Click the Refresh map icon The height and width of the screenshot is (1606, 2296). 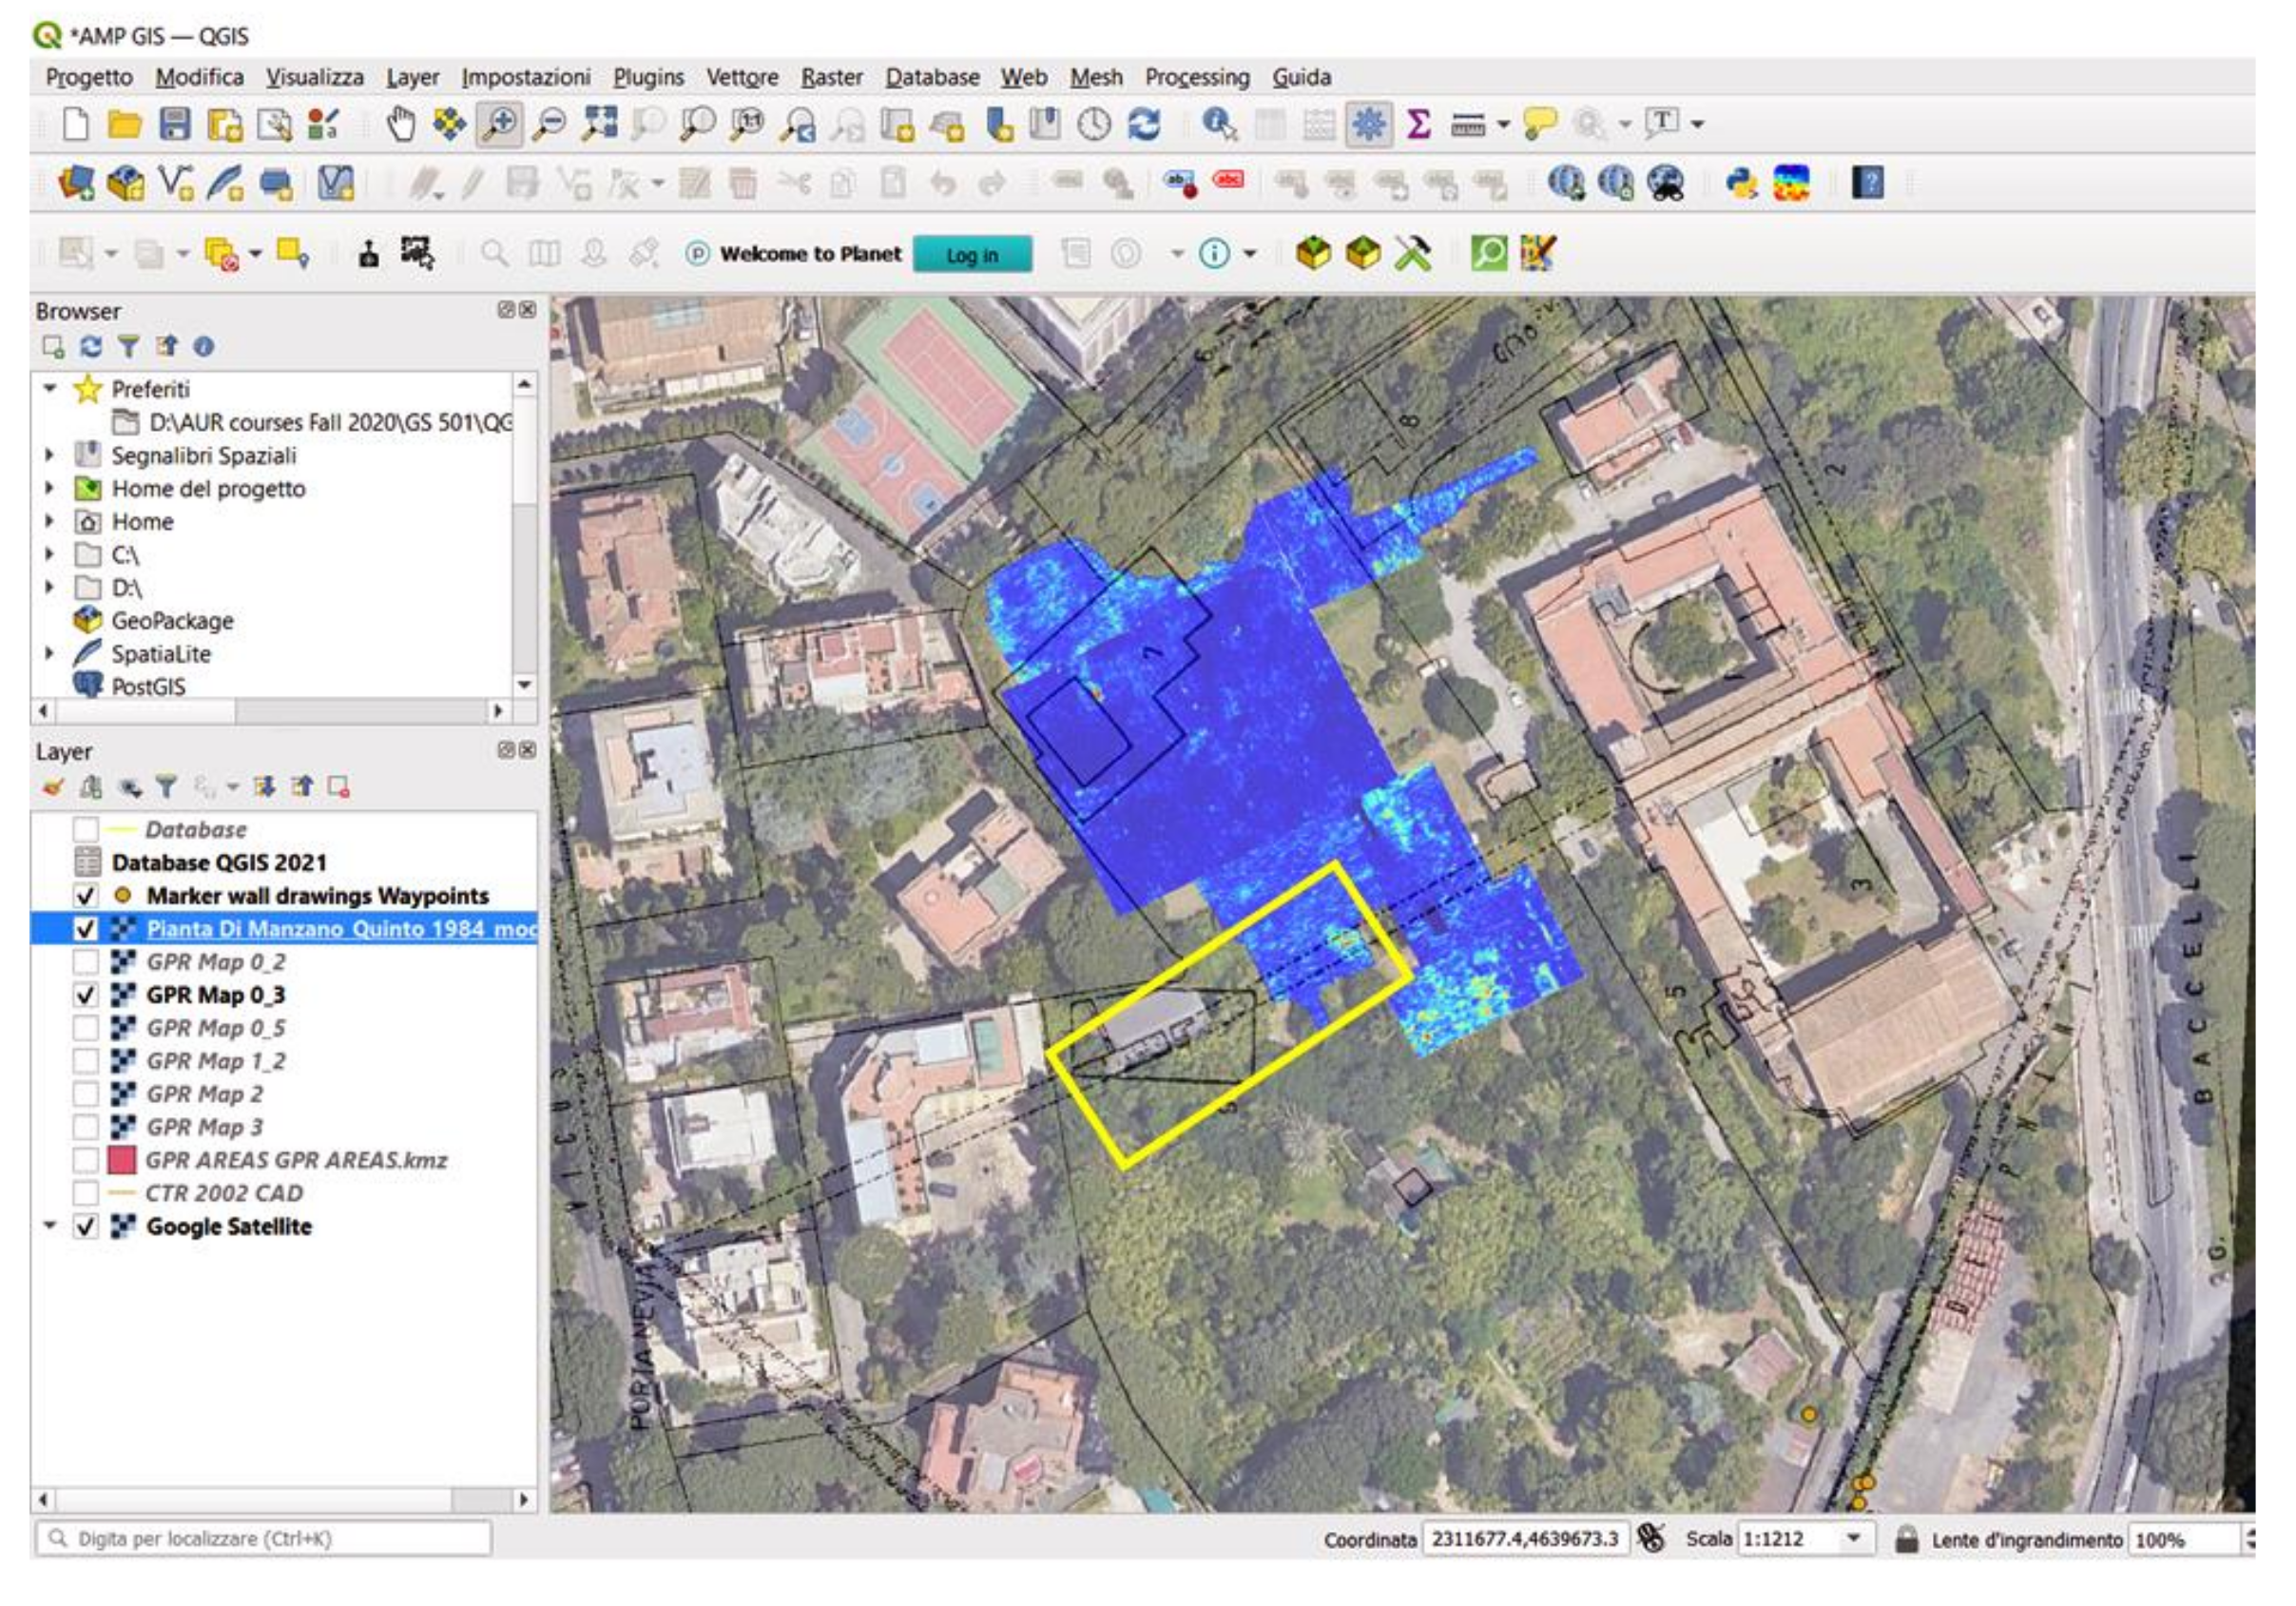point(1143,124)
